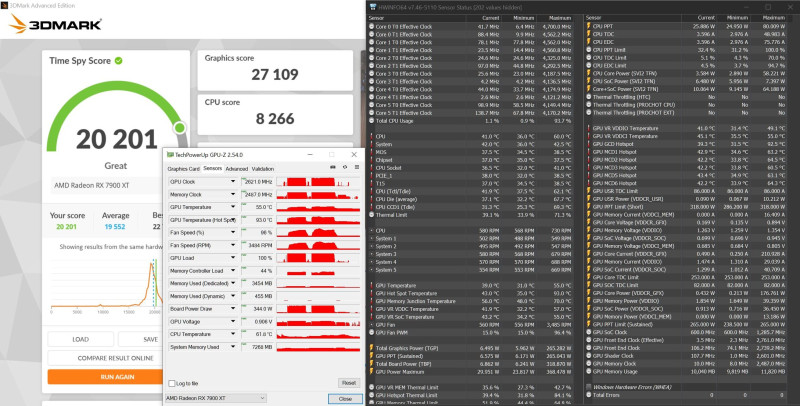The image size is (800, 406).
Task: Switch to the Graphics Card tab in GPU-Z
Action: click(x=183, y=169)
